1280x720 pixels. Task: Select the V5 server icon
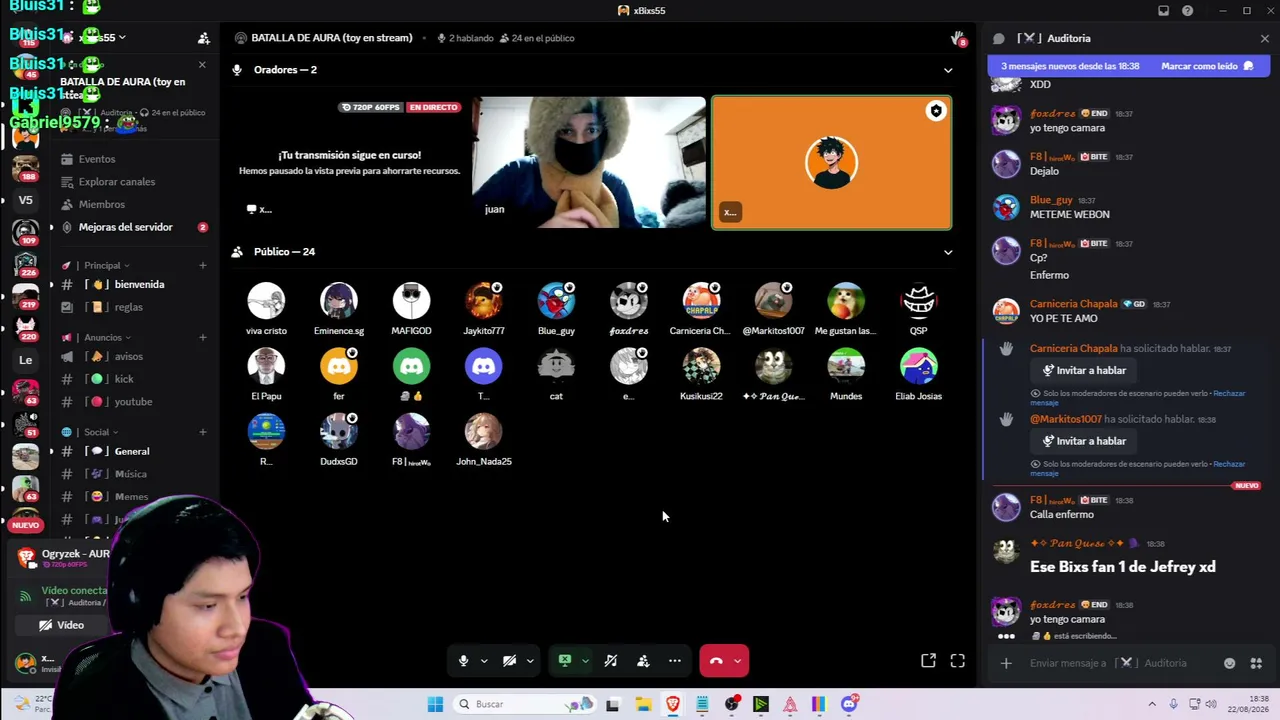(x=25, y=200)
